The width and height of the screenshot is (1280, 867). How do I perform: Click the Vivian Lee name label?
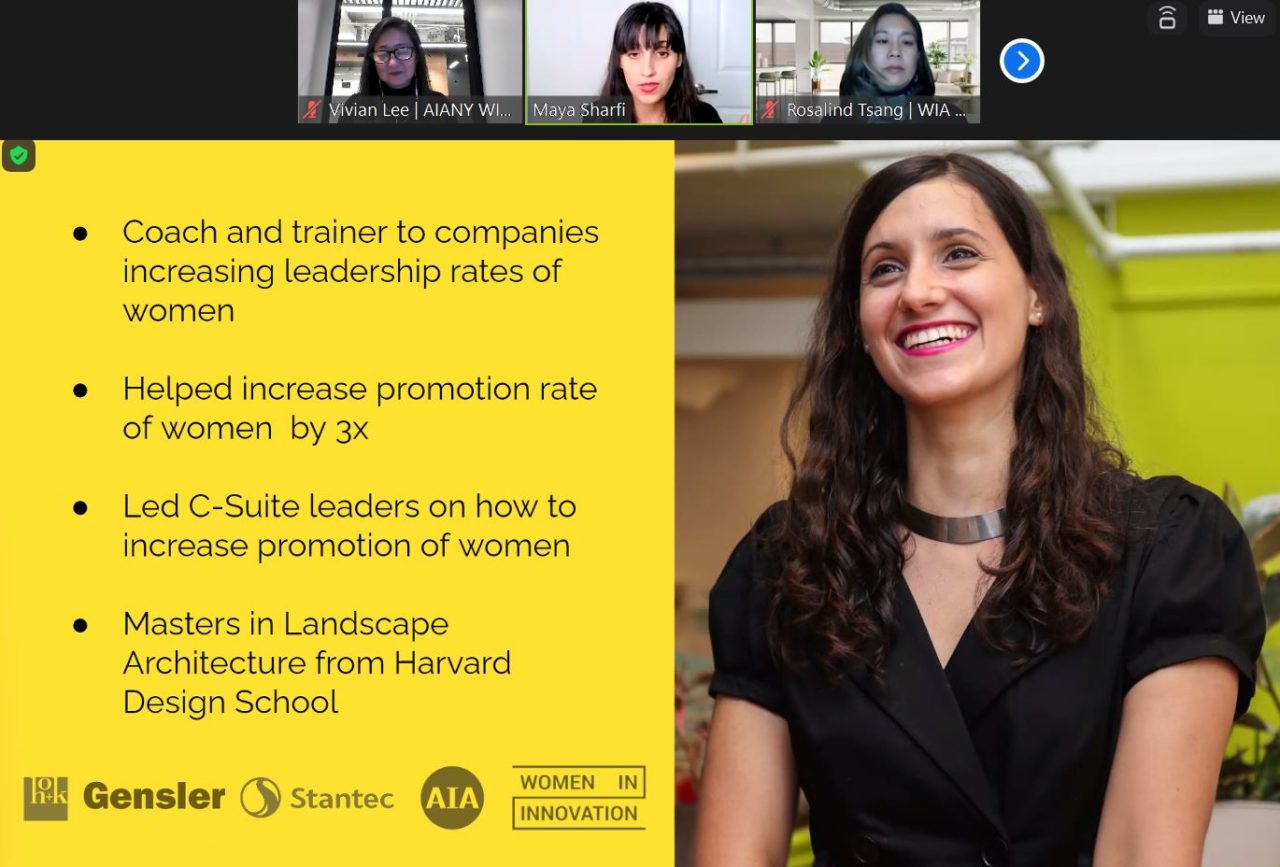click(420, 110)
